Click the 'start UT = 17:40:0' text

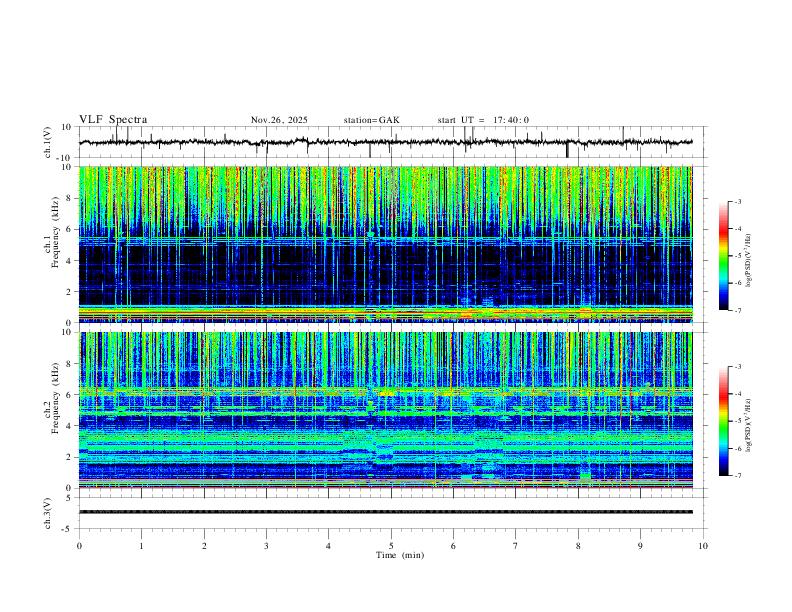pyautogui.click(x=483, y=120)
